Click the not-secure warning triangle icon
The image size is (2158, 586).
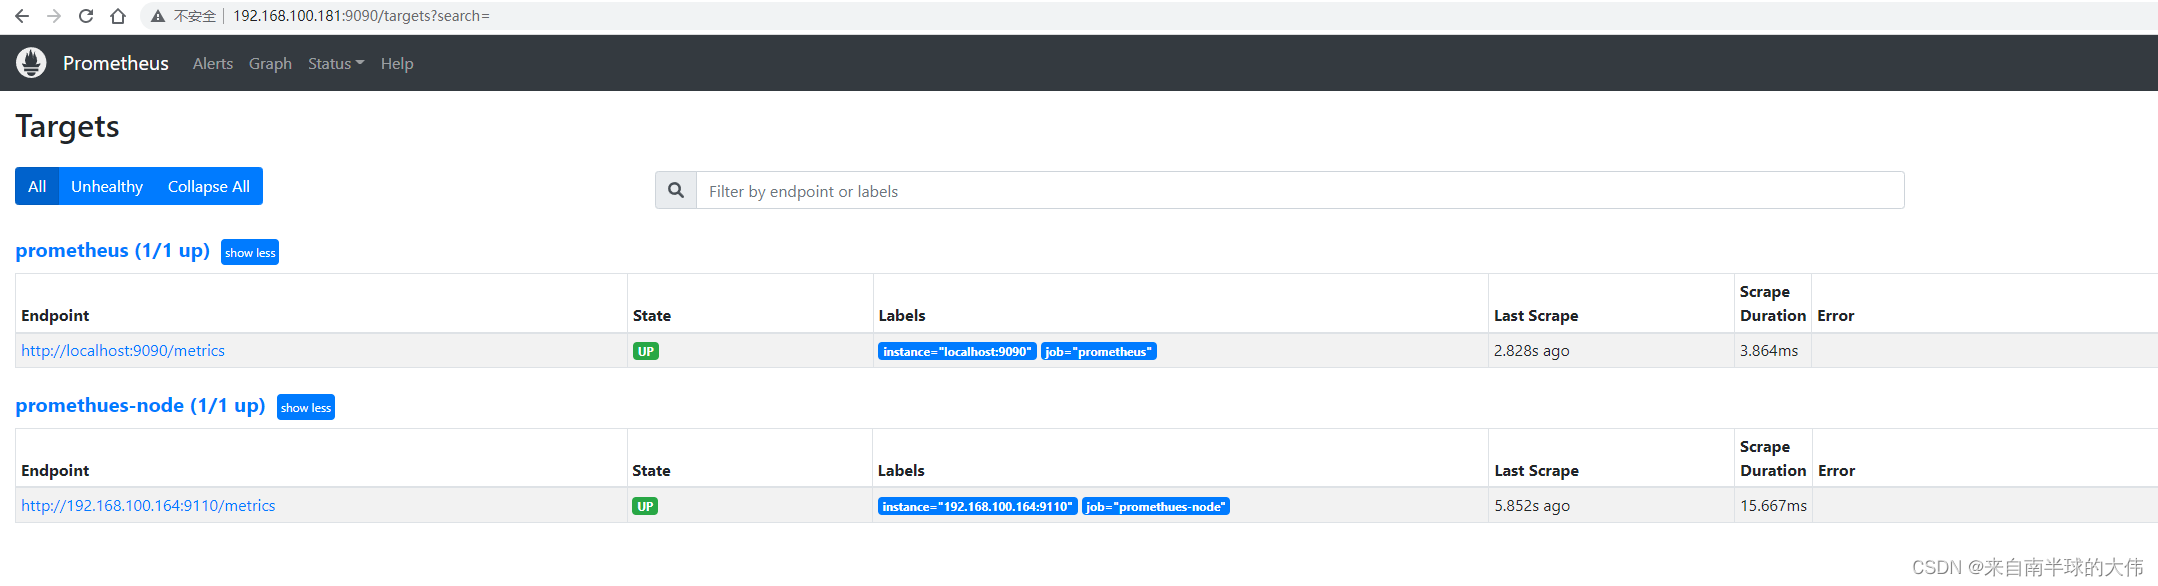158,16
